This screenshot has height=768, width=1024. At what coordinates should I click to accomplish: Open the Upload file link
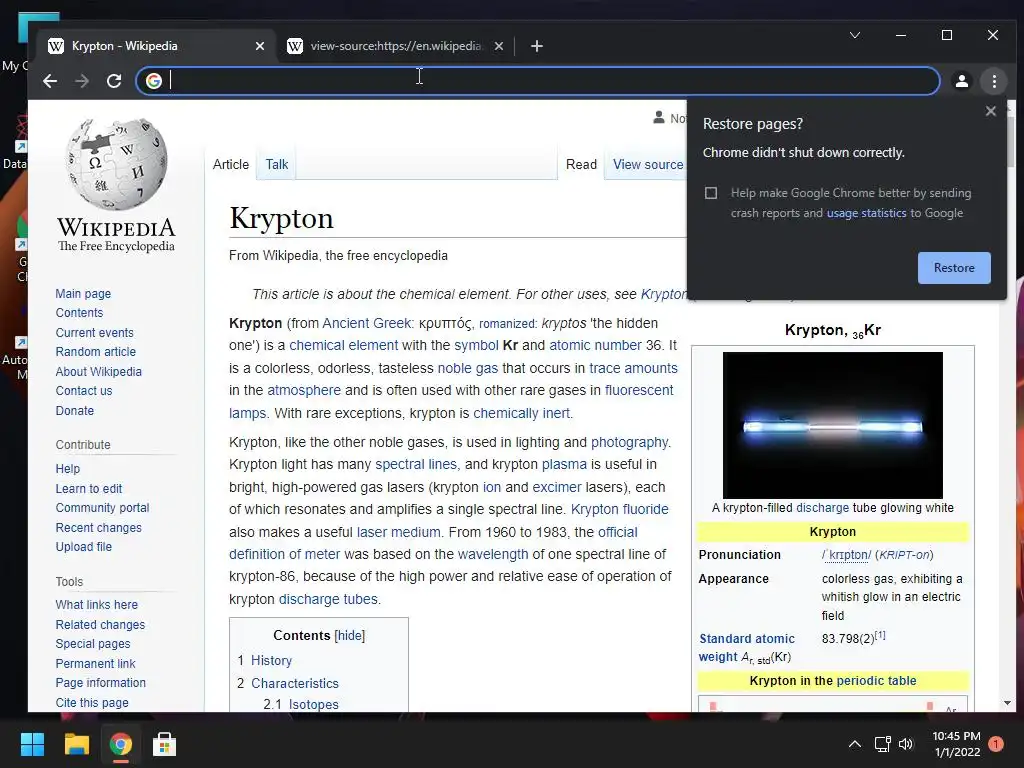84,547
